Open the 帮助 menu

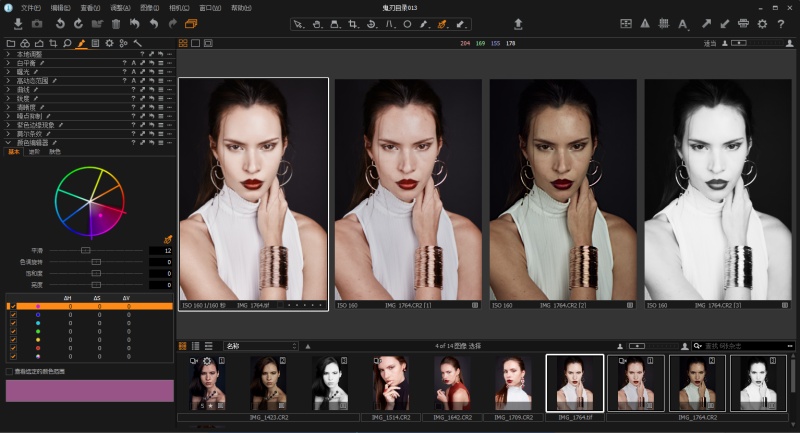click(x=241, y=8)
